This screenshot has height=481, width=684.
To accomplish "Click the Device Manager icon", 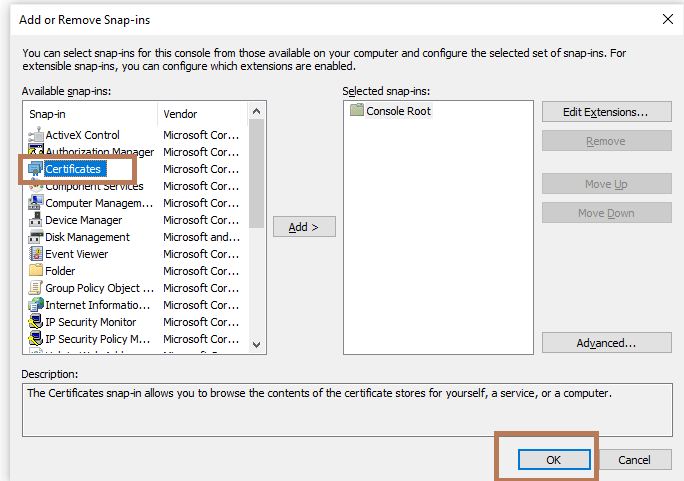I will 36,220.
